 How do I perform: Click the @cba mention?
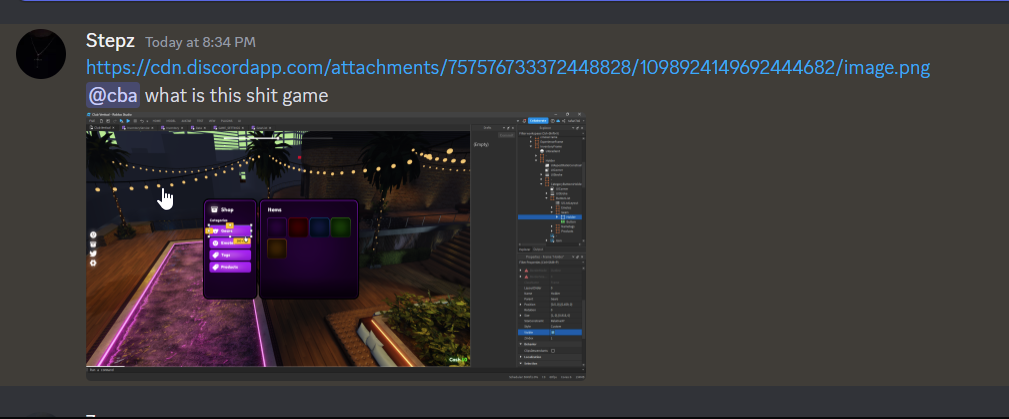pyautogui.click(x=113, y=95)
